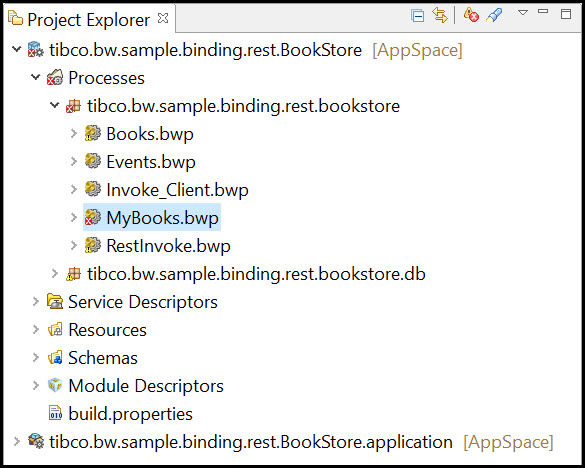Click the Books.bwp process icon
The image size is (585, 468).
(93, 134)
